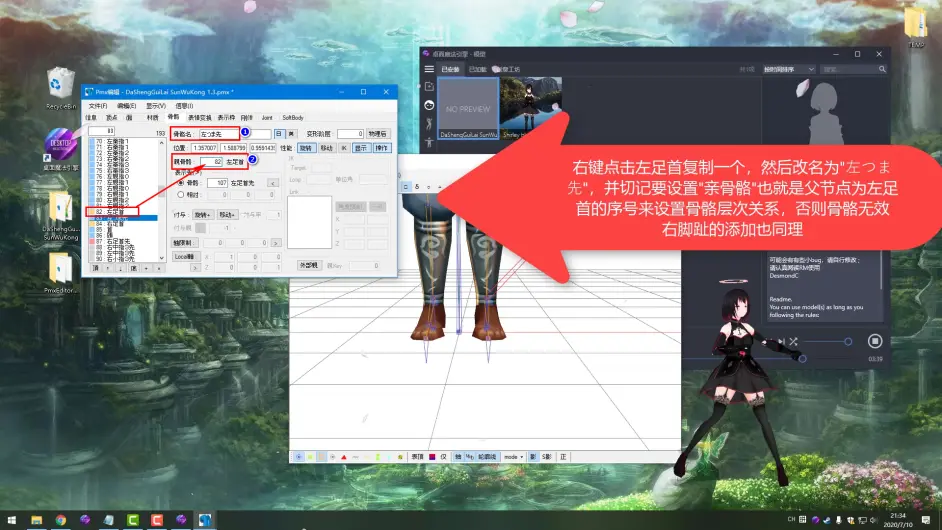
Task: Click the search magnifier icon
Action: point(882,69)
